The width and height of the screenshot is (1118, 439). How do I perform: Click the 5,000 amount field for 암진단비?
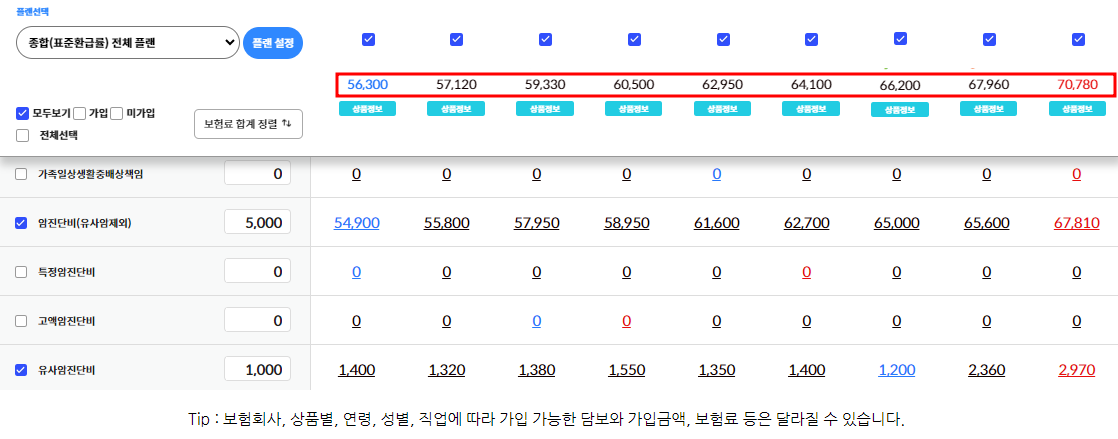tap(257, 223)
